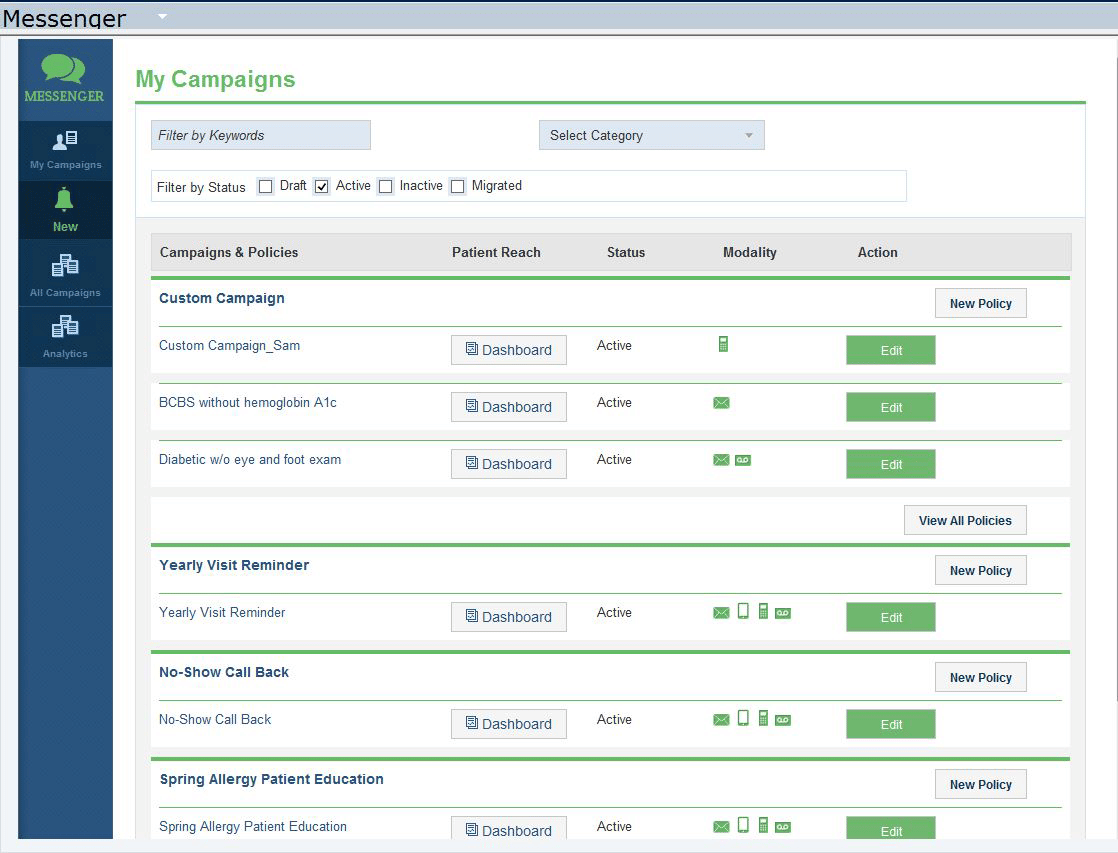Click the BCBS without hemoglobin A1c name

coord(247,402)
